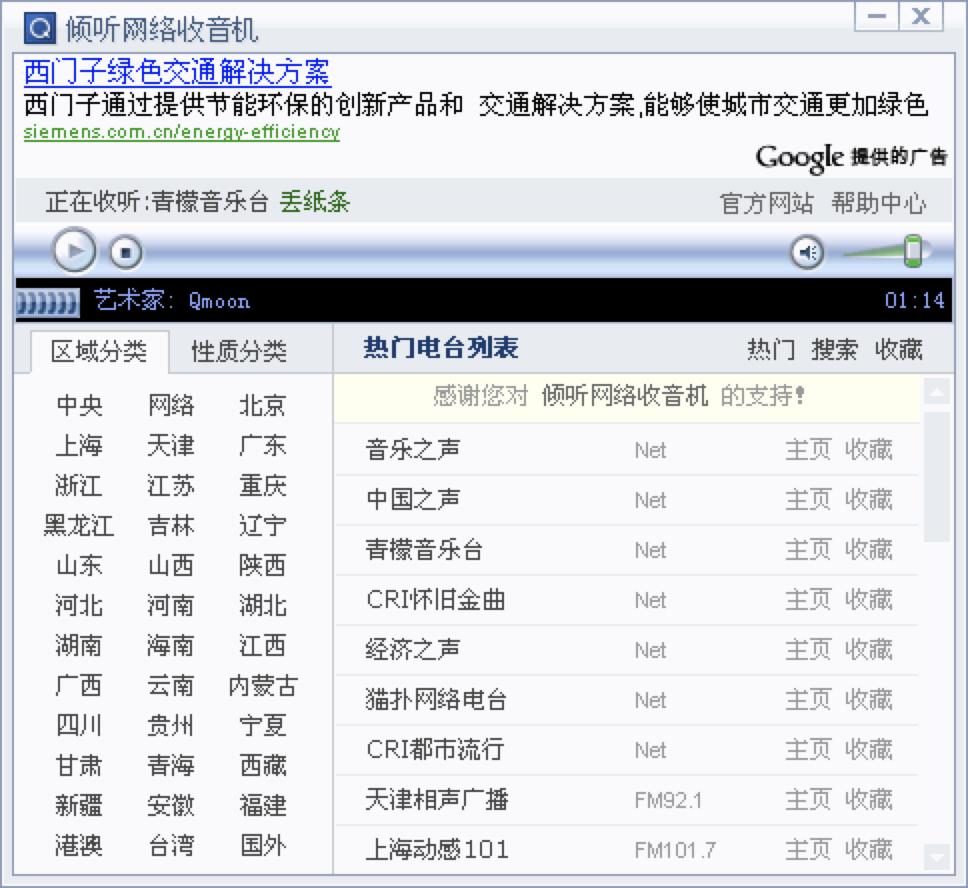This screenshot has height=888, width=968.
Task: Play the 中国之声 station
Action: 412,500
